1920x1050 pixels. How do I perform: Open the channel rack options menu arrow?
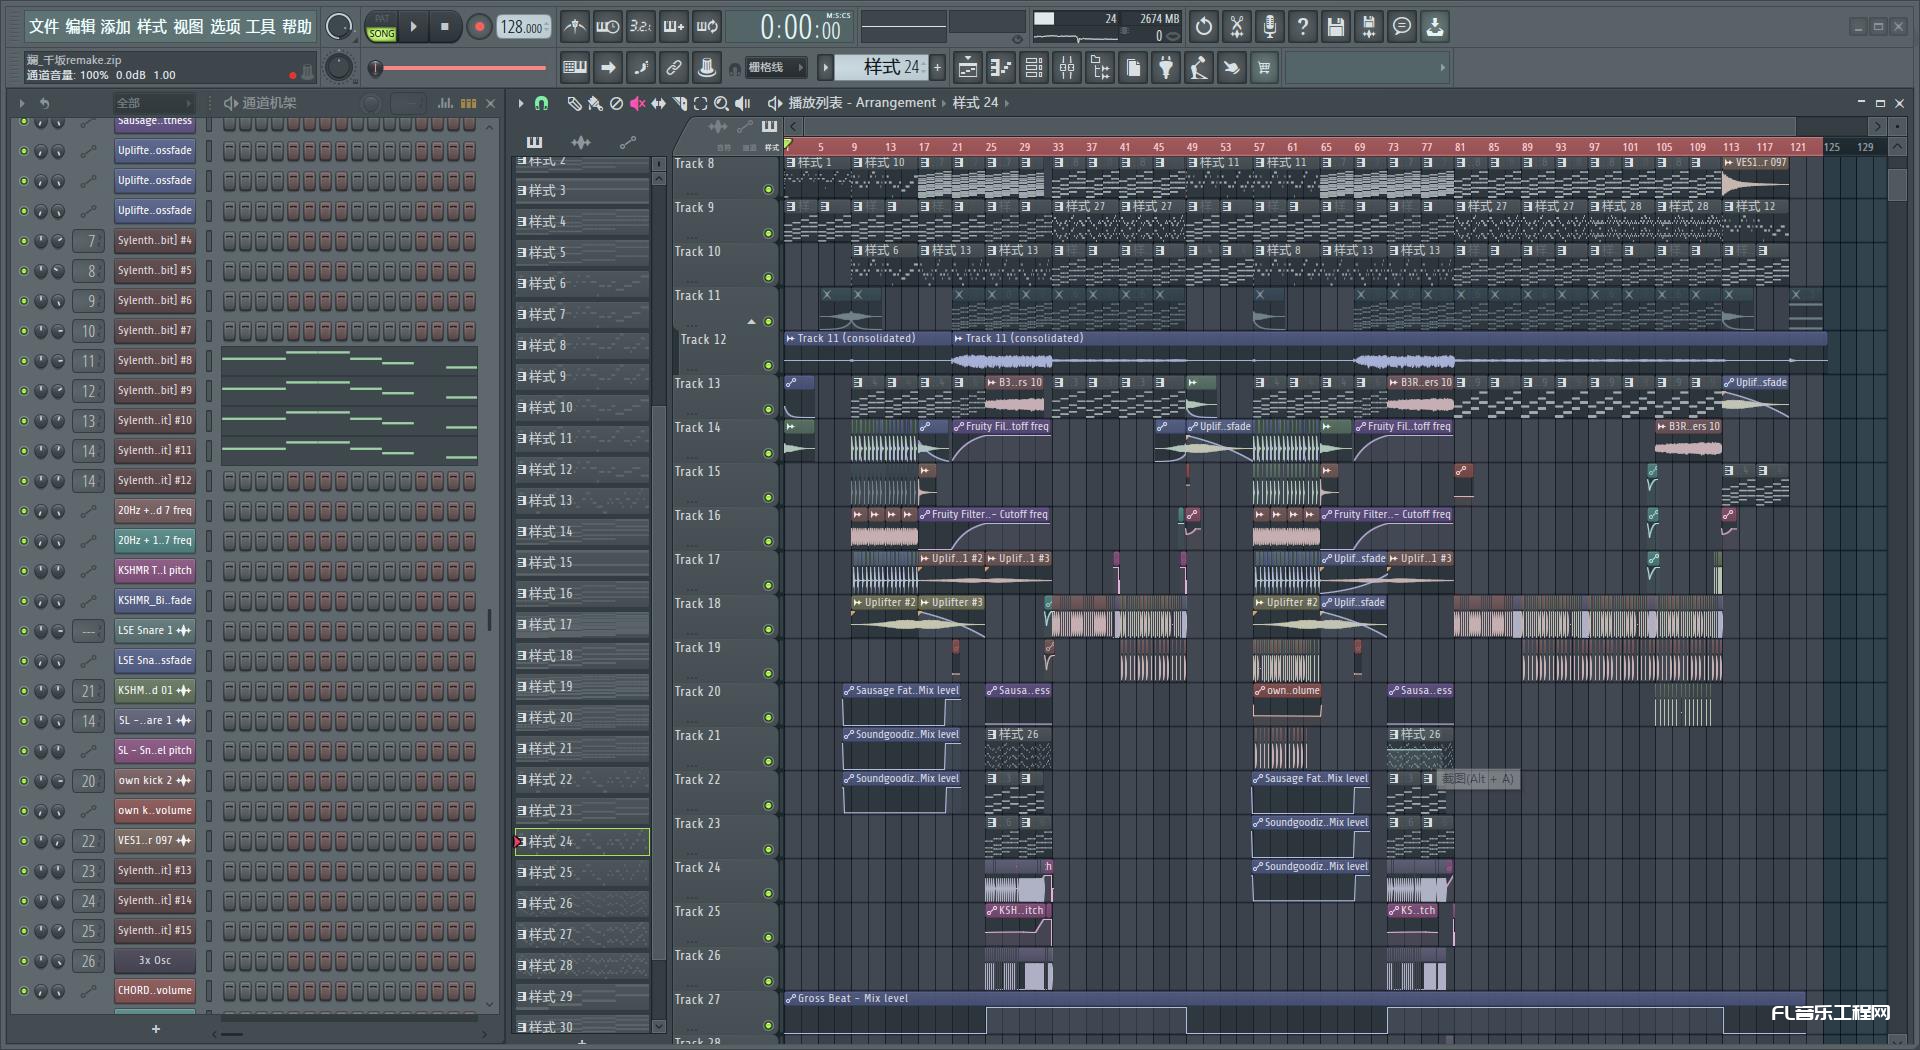[x=22, y=103]
